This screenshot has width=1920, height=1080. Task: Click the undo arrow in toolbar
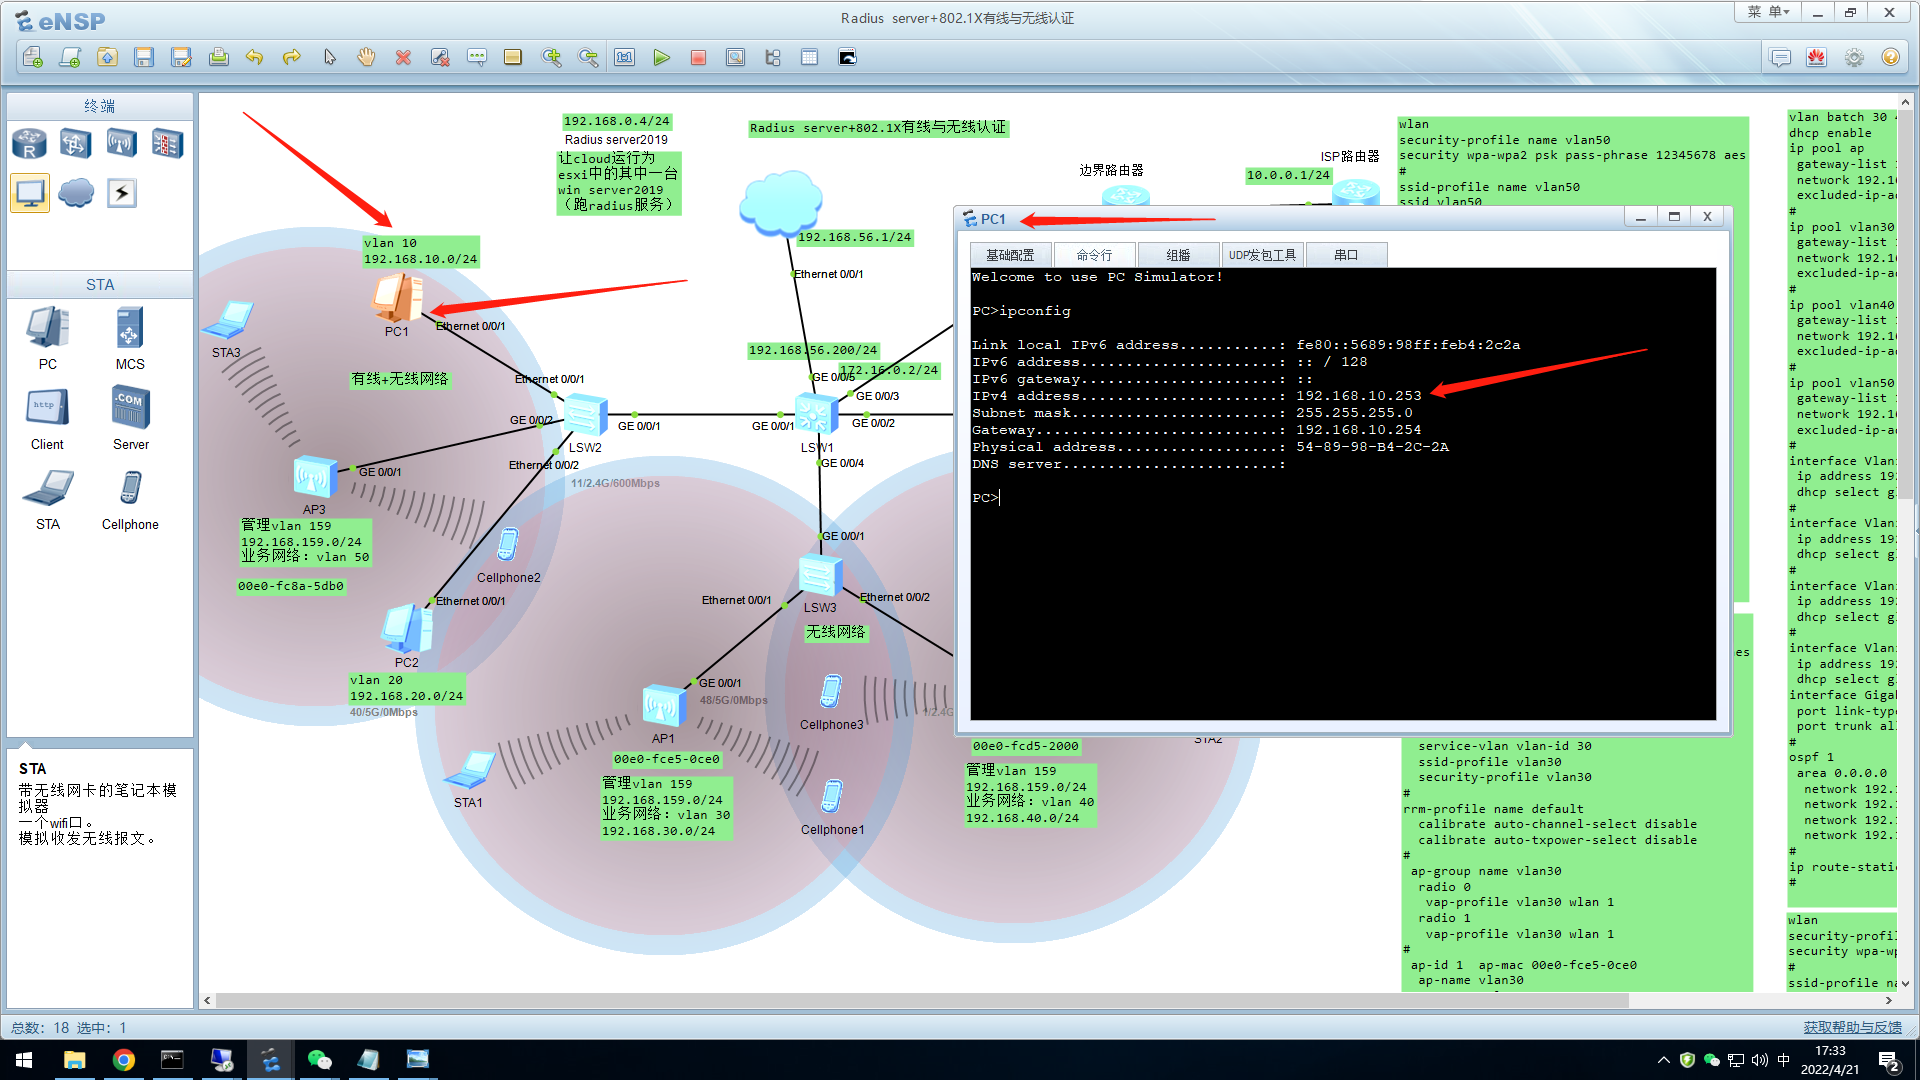pyautogui.click(x=254, y=58)
